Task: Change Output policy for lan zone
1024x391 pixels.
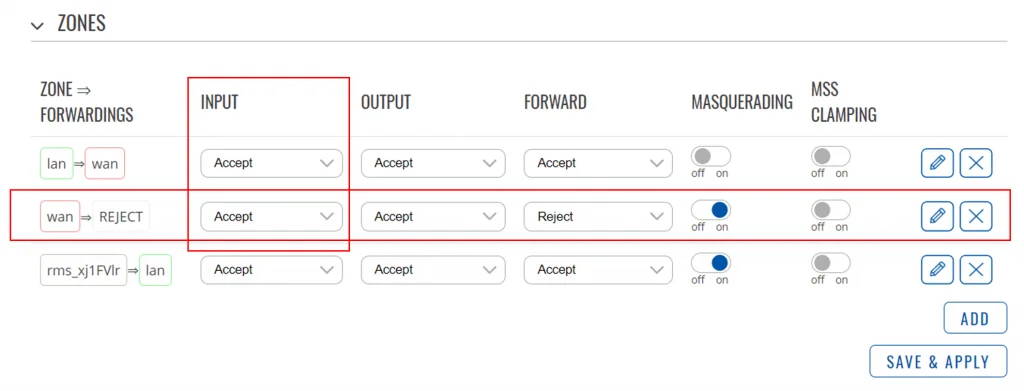Action: [x=433, y=163]
